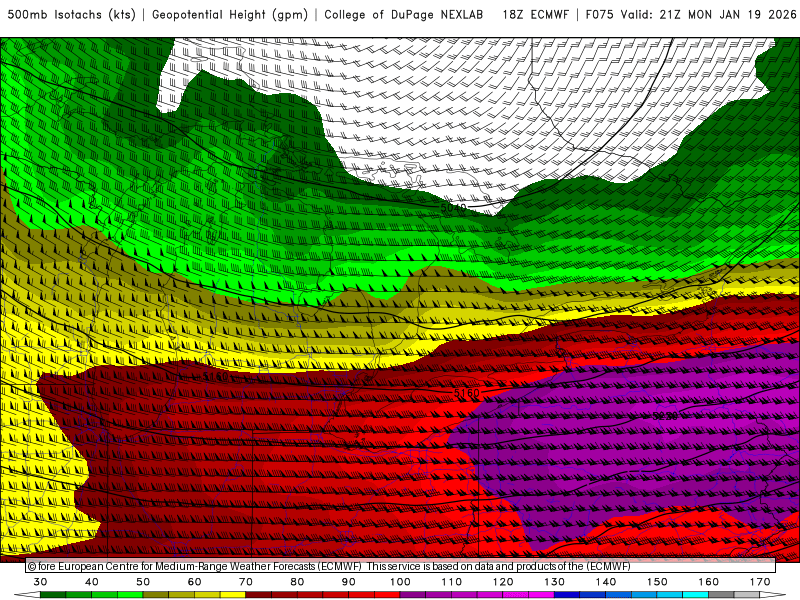Viewport: 800px width, 600px height.
Task: Select the dark purple 100-105 kt legend swatch
Action: click(x=413, y=594)
